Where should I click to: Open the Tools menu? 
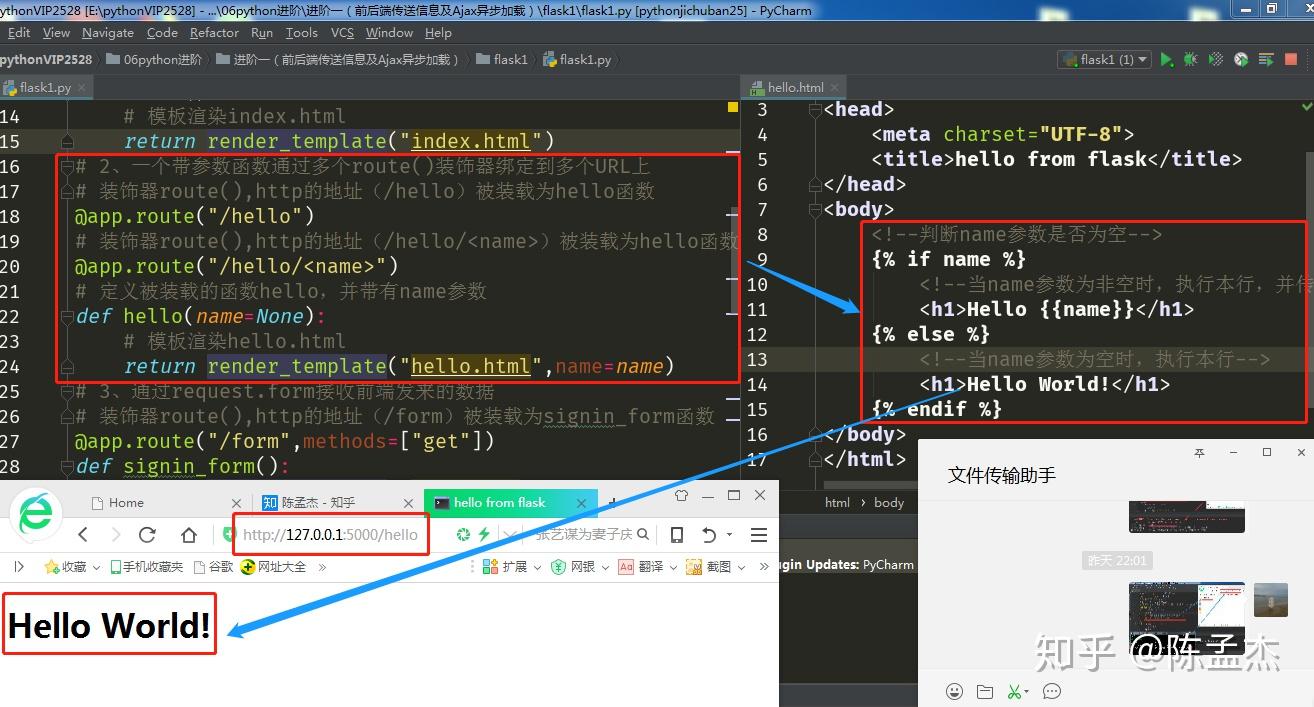click(302, 33)
